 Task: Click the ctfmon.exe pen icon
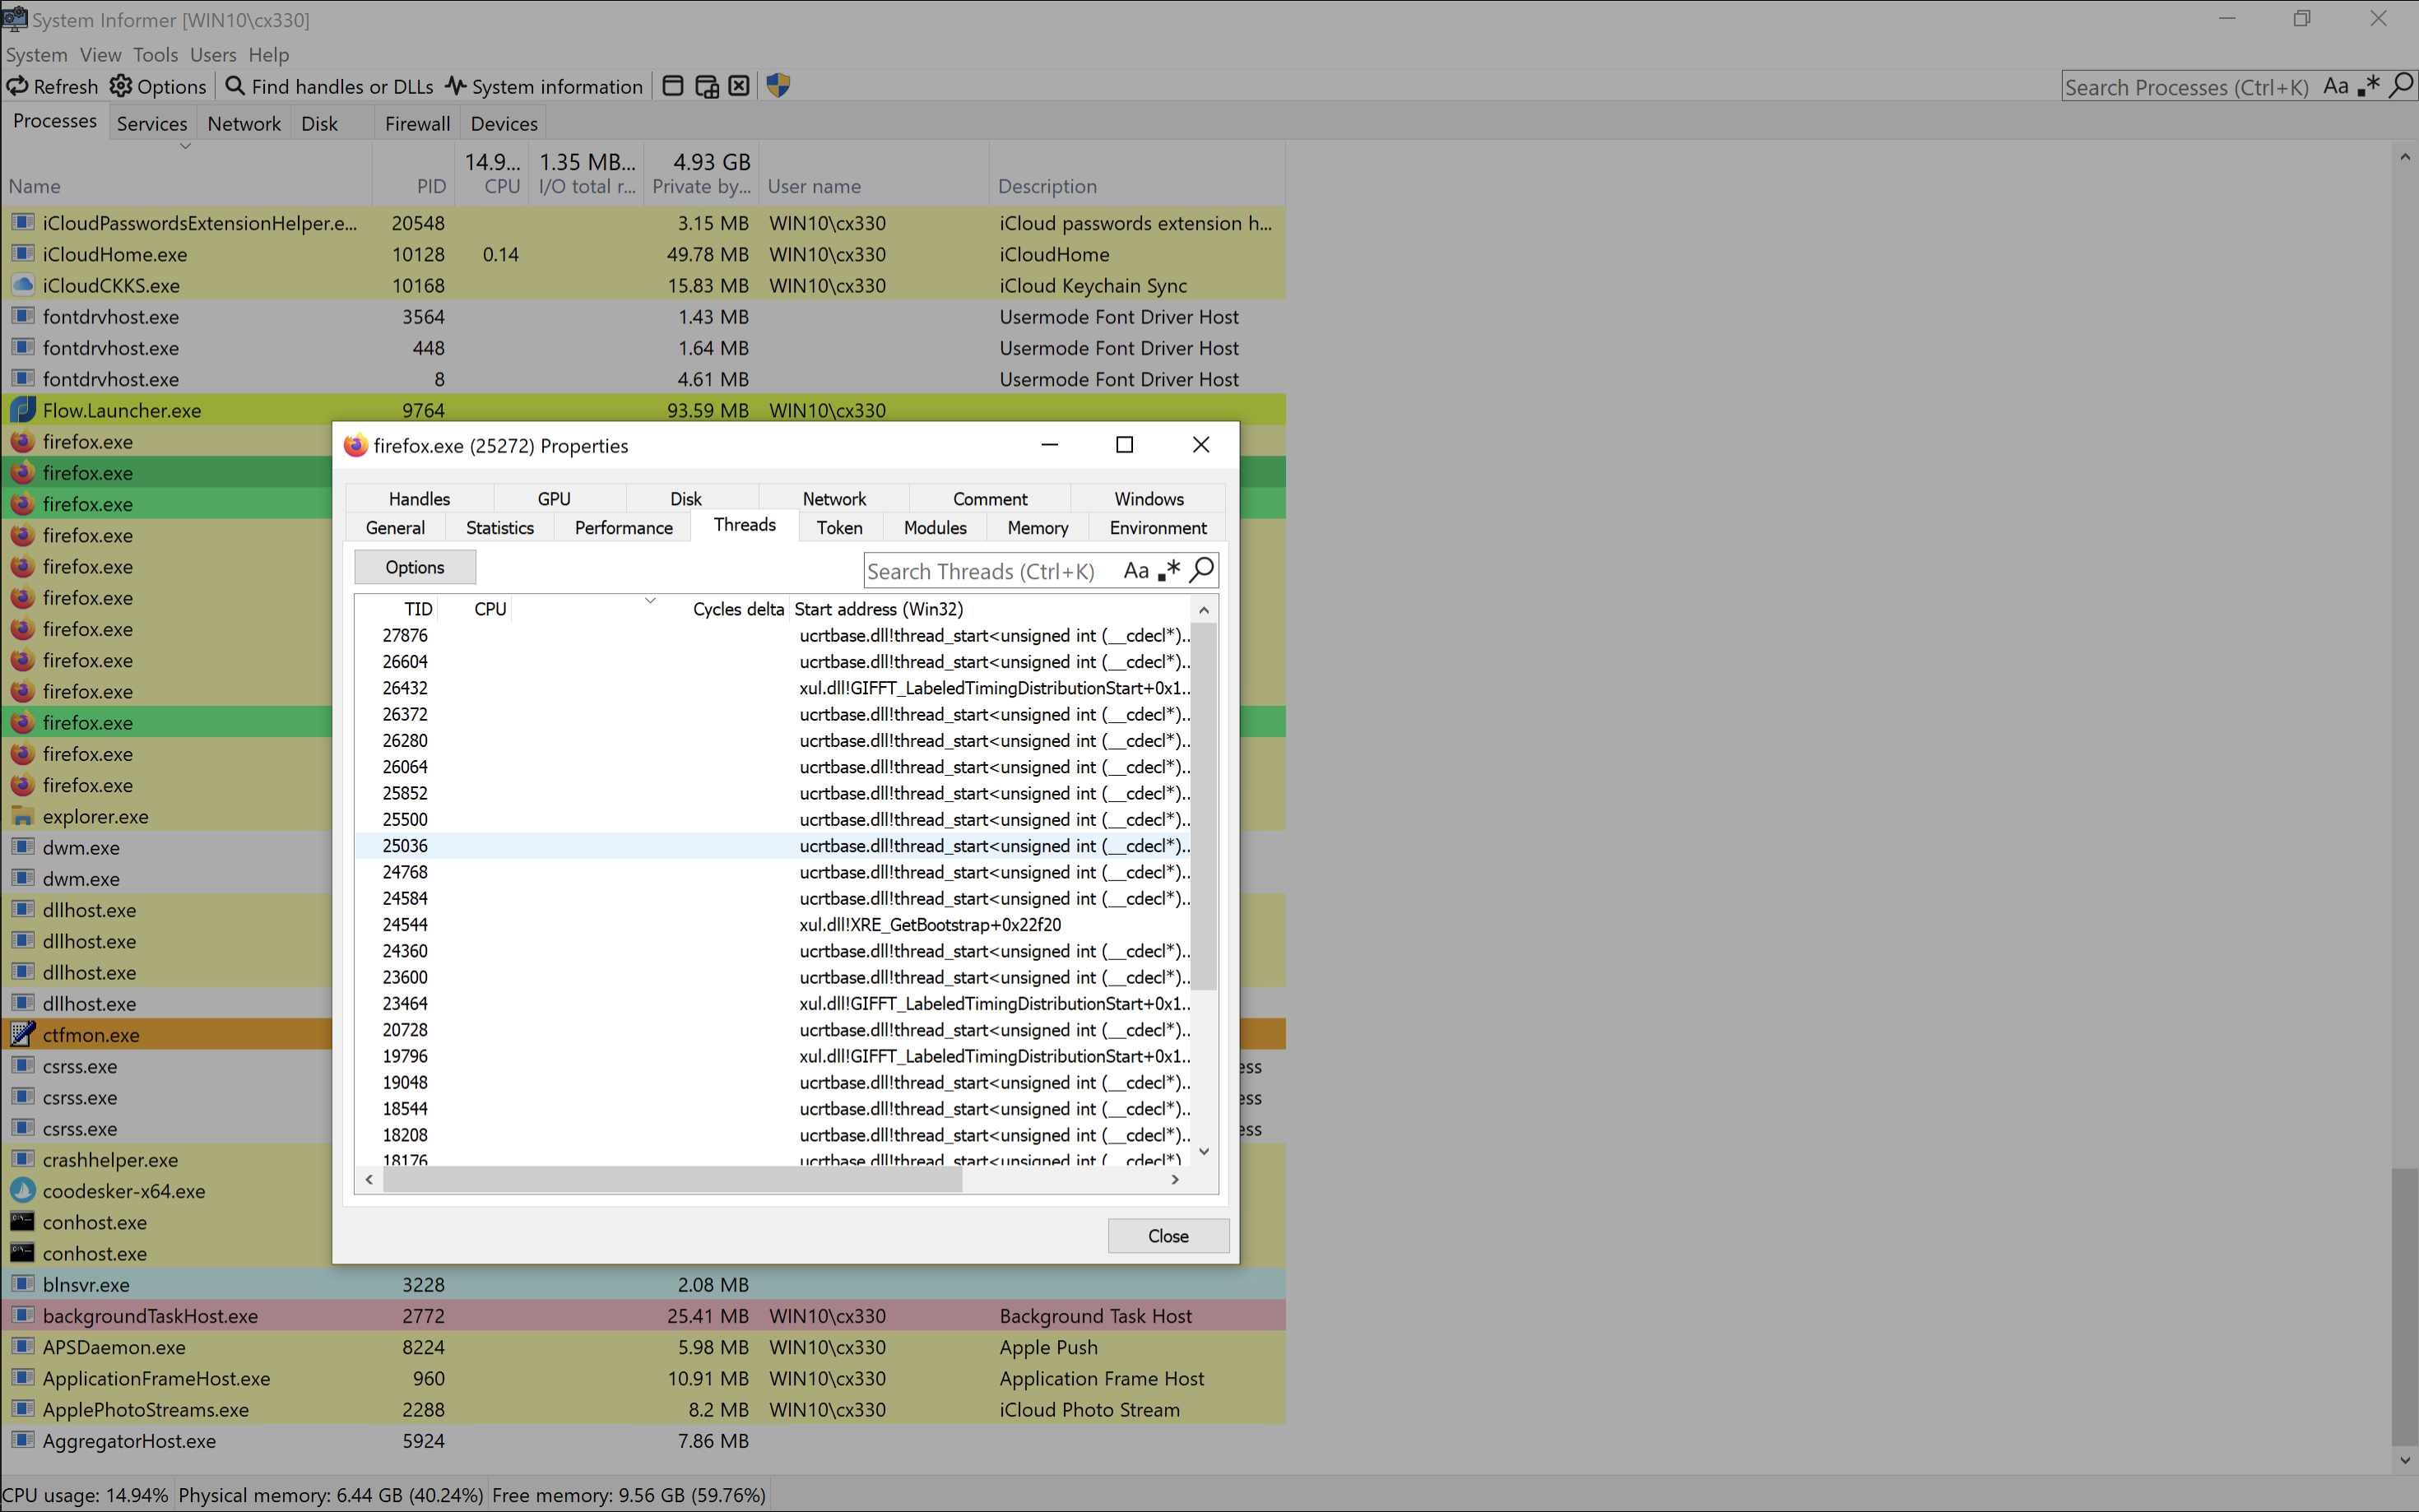pos(23,1035)
